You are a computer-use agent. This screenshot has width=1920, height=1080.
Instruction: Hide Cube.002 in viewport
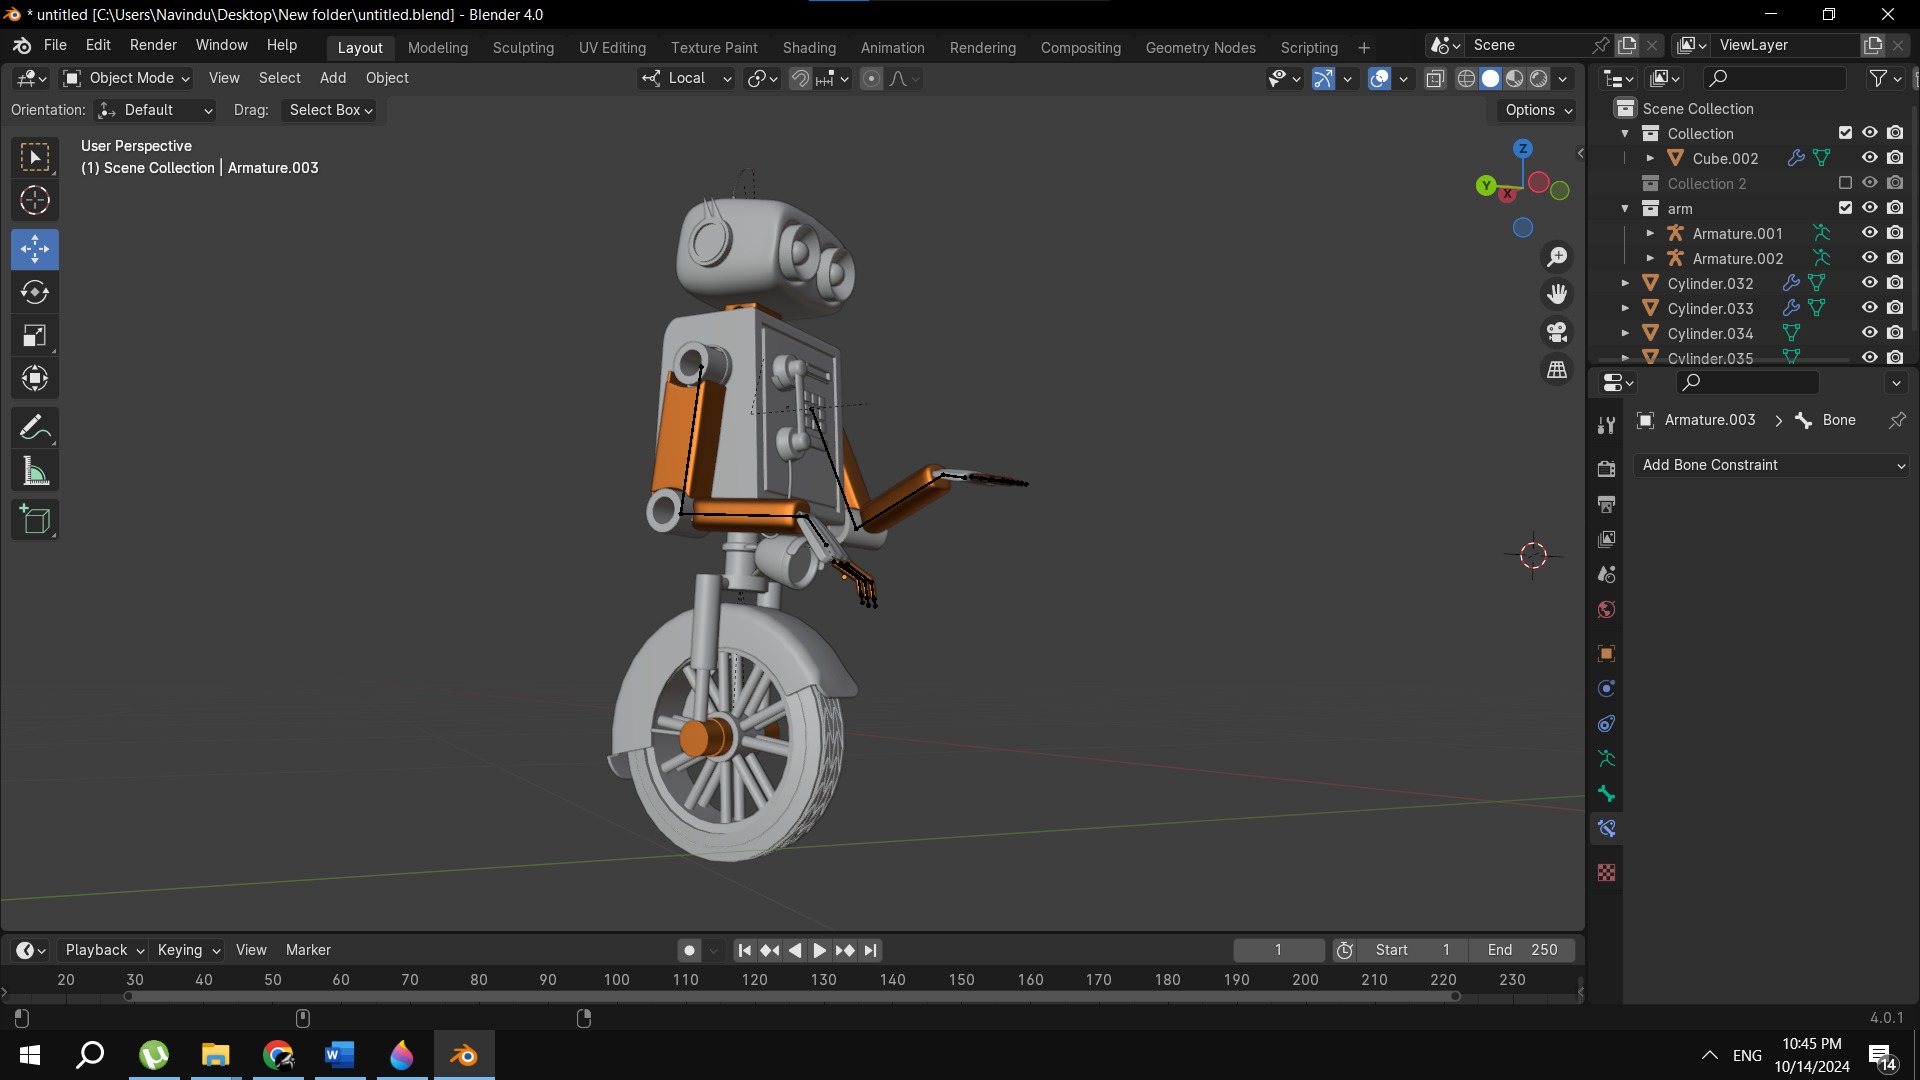1869,157
